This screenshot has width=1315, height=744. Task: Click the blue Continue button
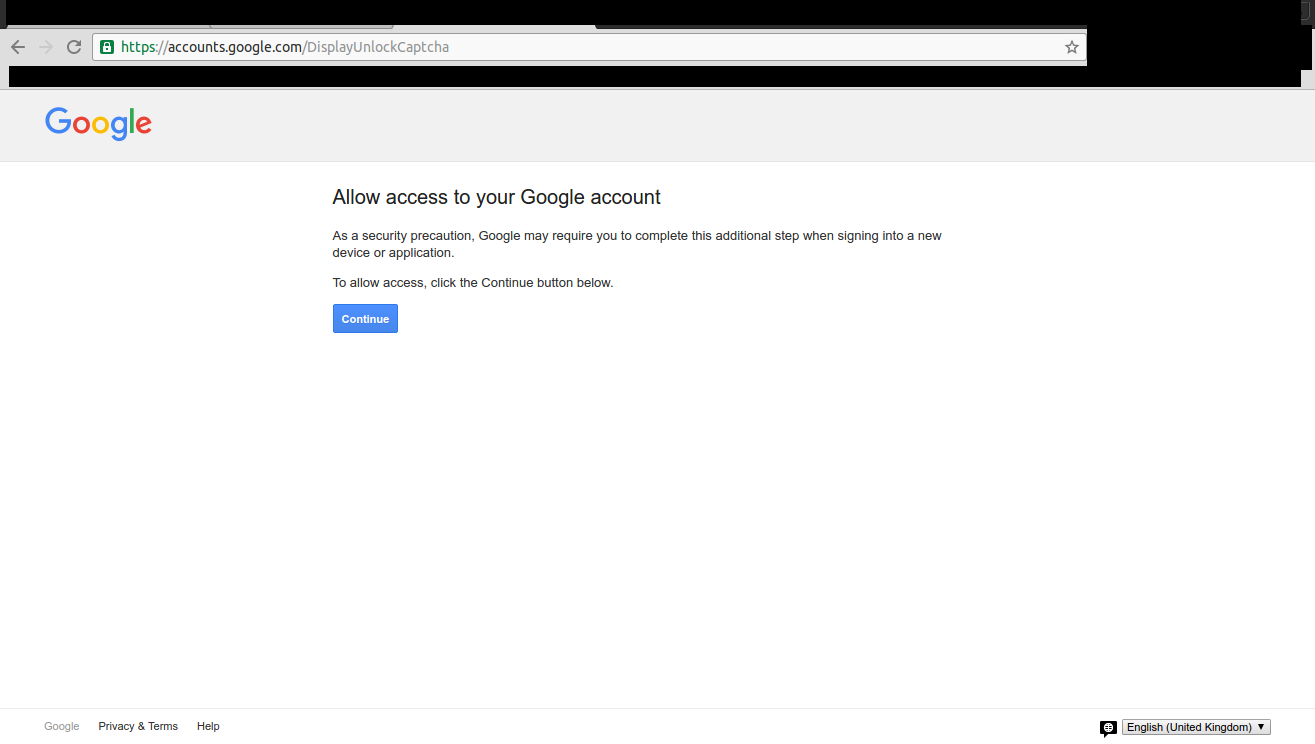point(365,319)
